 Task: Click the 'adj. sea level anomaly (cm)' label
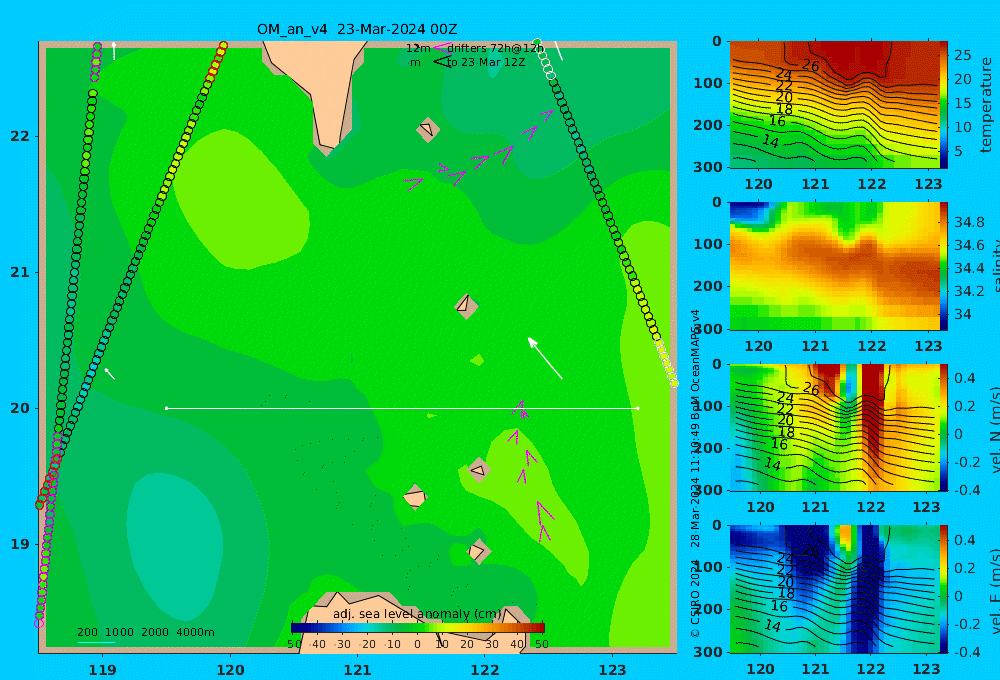(x=417, y=614)
